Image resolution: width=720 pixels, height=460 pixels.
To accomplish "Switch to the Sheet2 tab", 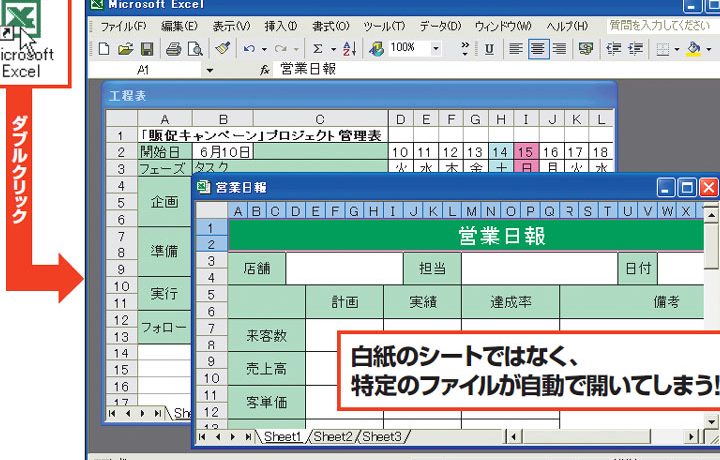I will click(333, 437).
